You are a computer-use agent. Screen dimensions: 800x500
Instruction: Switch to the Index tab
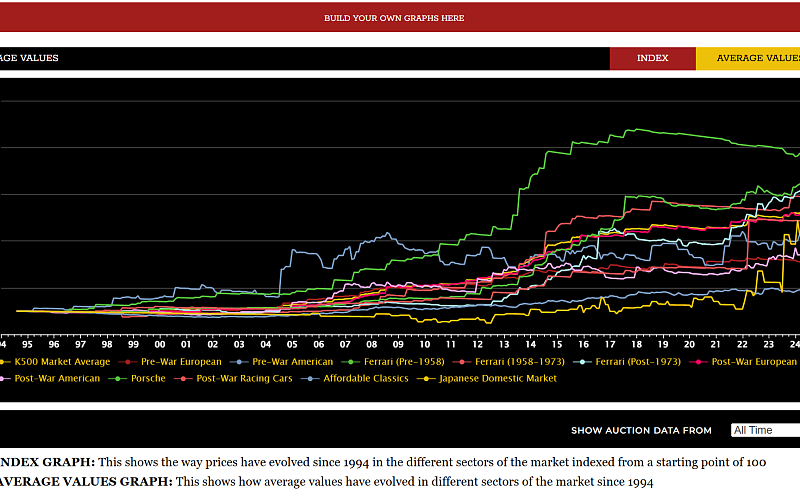point(652,58)
